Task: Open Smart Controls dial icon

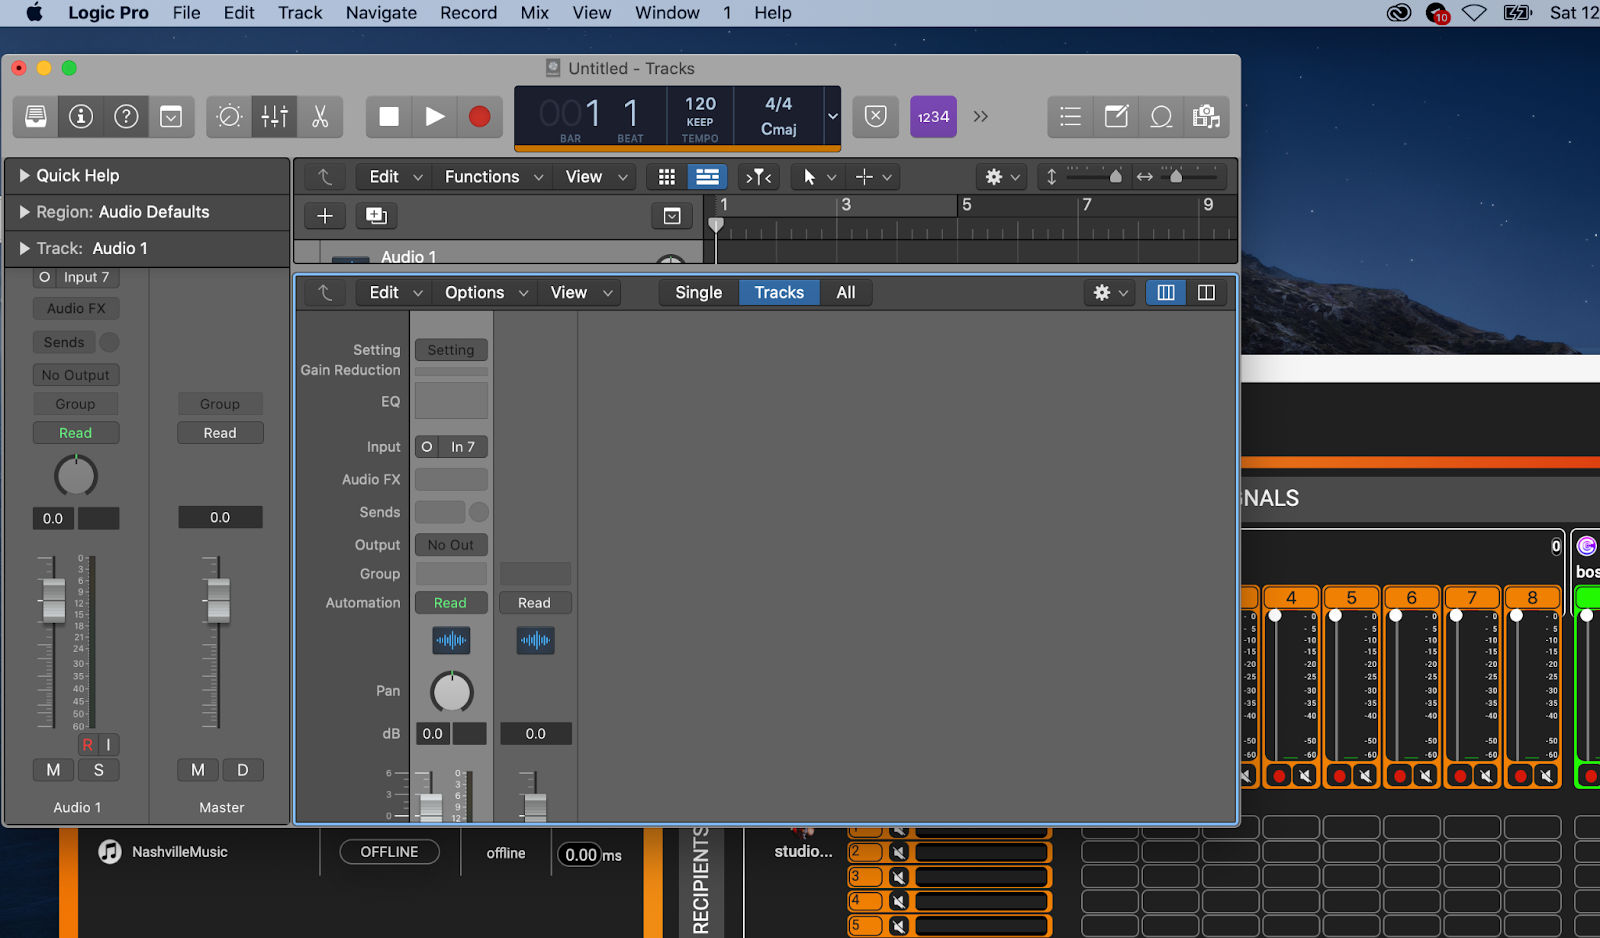Action: coord(229,117)
